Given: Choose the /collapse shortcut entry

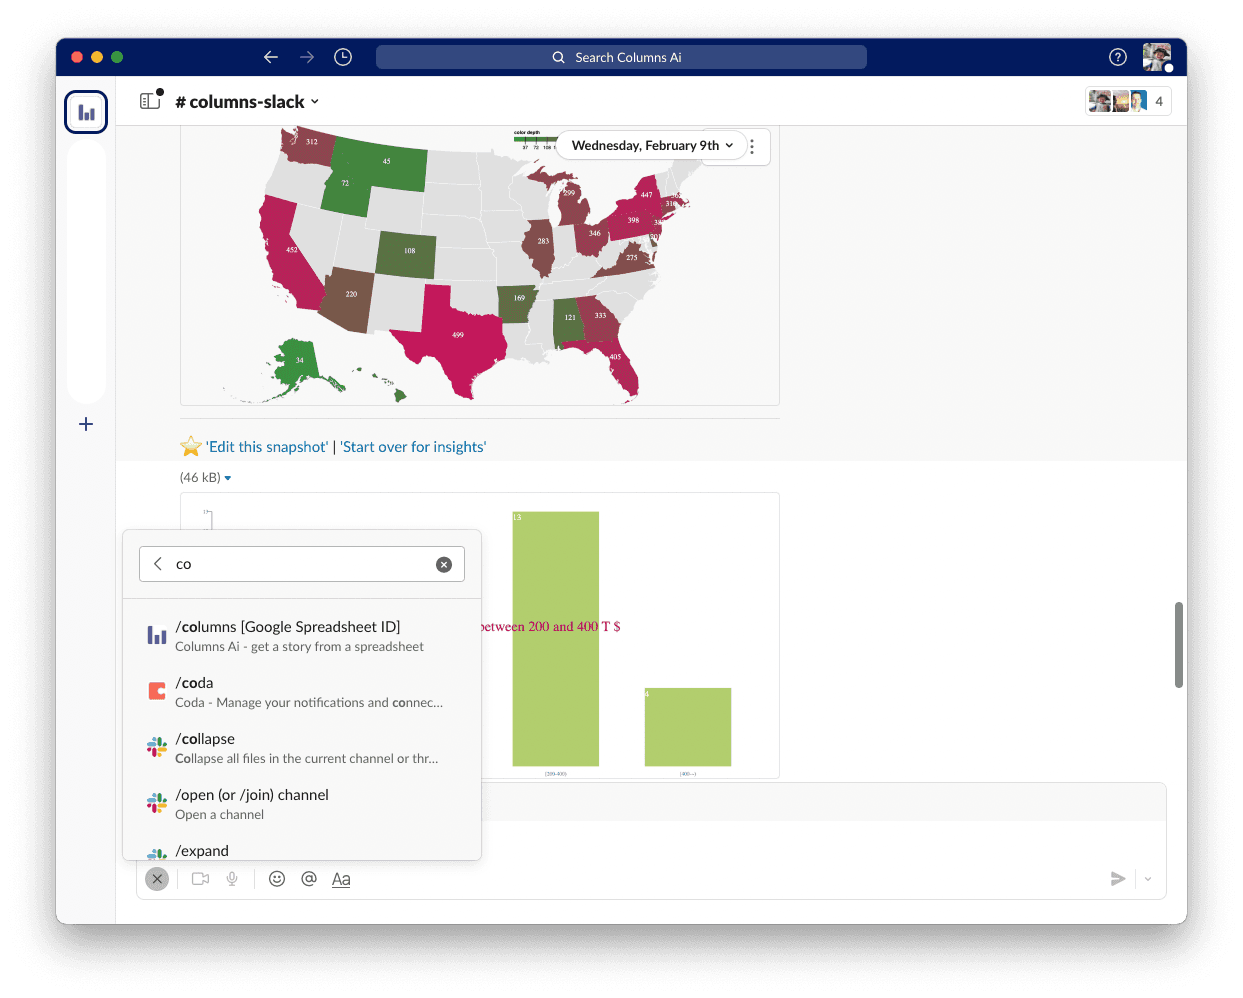Looking at the screenshot, I should tap(302, 748).
